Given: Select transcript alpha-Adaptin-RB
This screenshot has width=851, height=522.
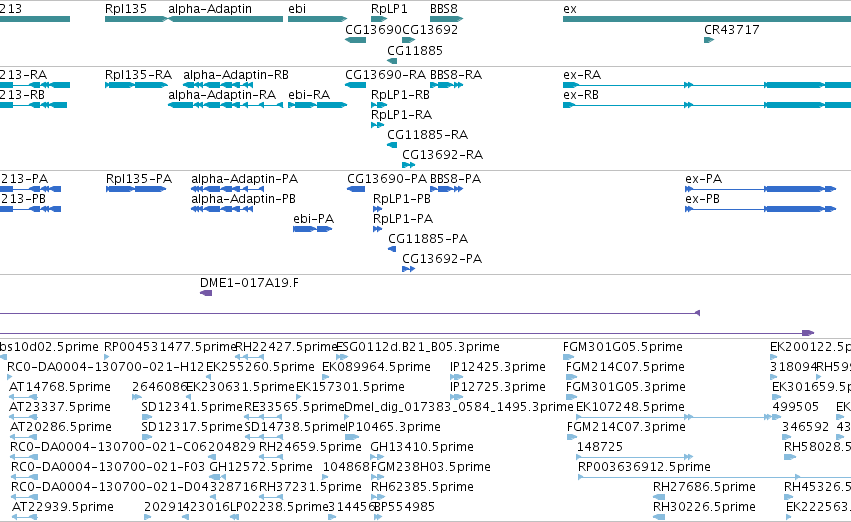Looking at the screenshot, I should (236, 75).
